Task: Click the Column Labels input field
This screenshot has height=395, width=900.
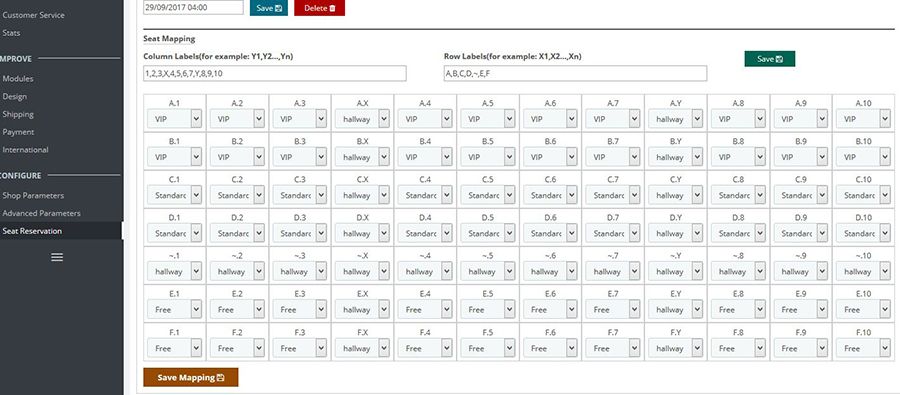Action: click(275, 73)
